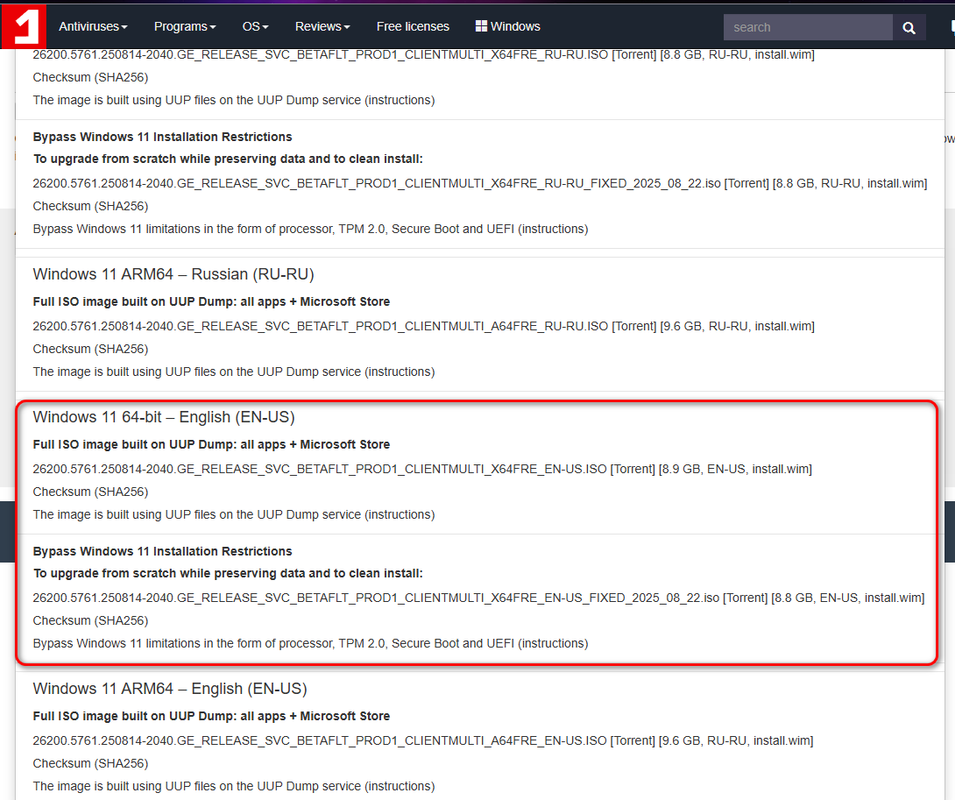
Task: Open Checksum (SHA256) under X64FRE_RU-RU.ISO
Action: [90, 77]
